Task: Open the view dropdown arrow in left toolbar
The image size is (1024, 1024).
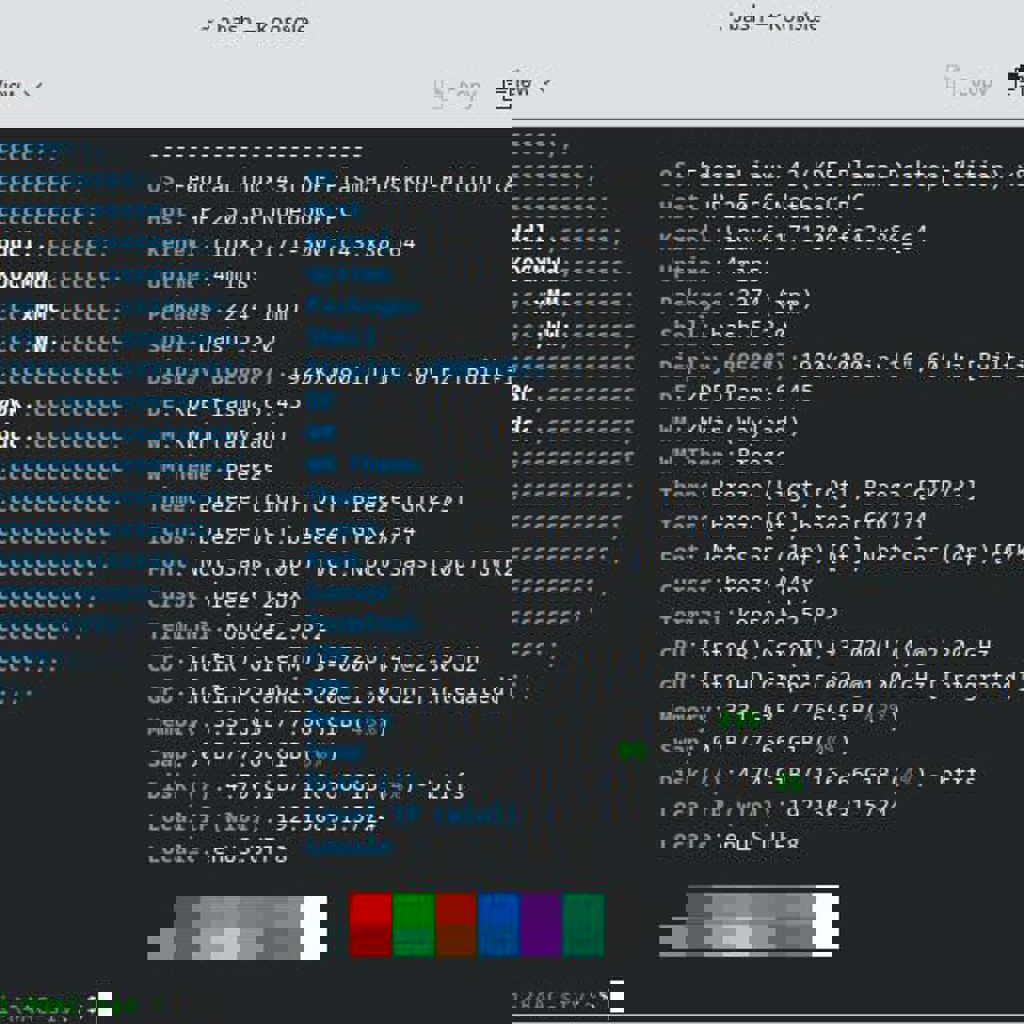Action: click(x=37, y=89)
